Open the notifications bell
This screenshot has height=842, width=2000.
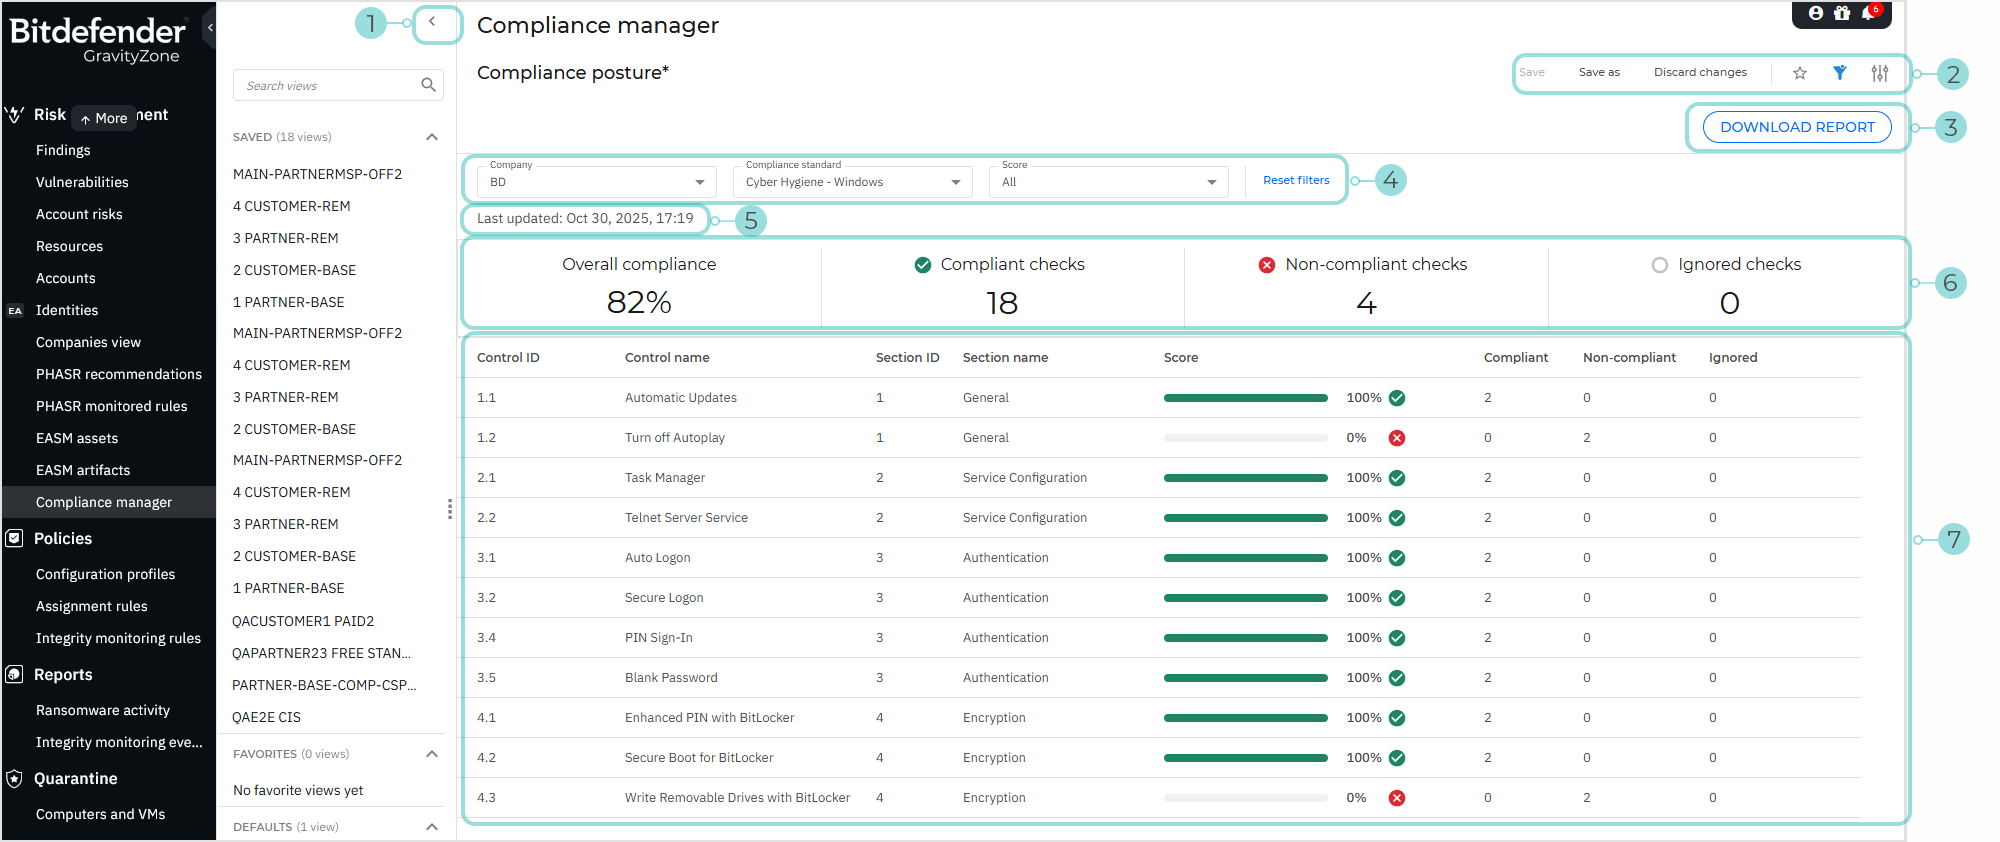(x=1867, y=13)
